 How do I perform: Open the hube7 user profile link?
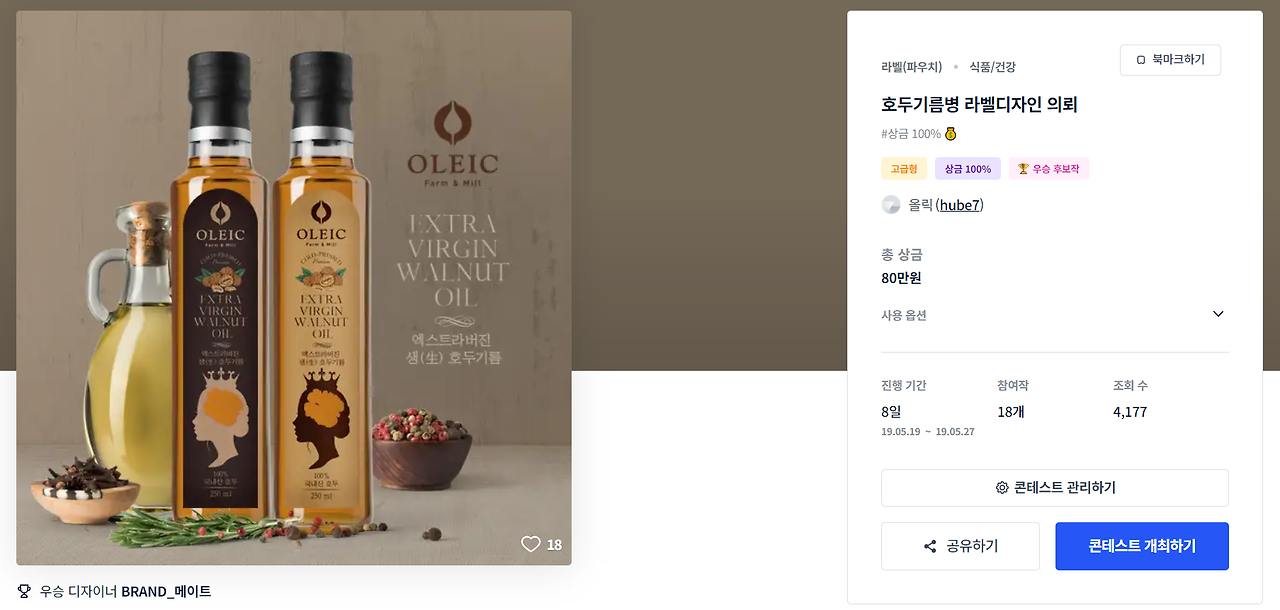coord(961,205)
